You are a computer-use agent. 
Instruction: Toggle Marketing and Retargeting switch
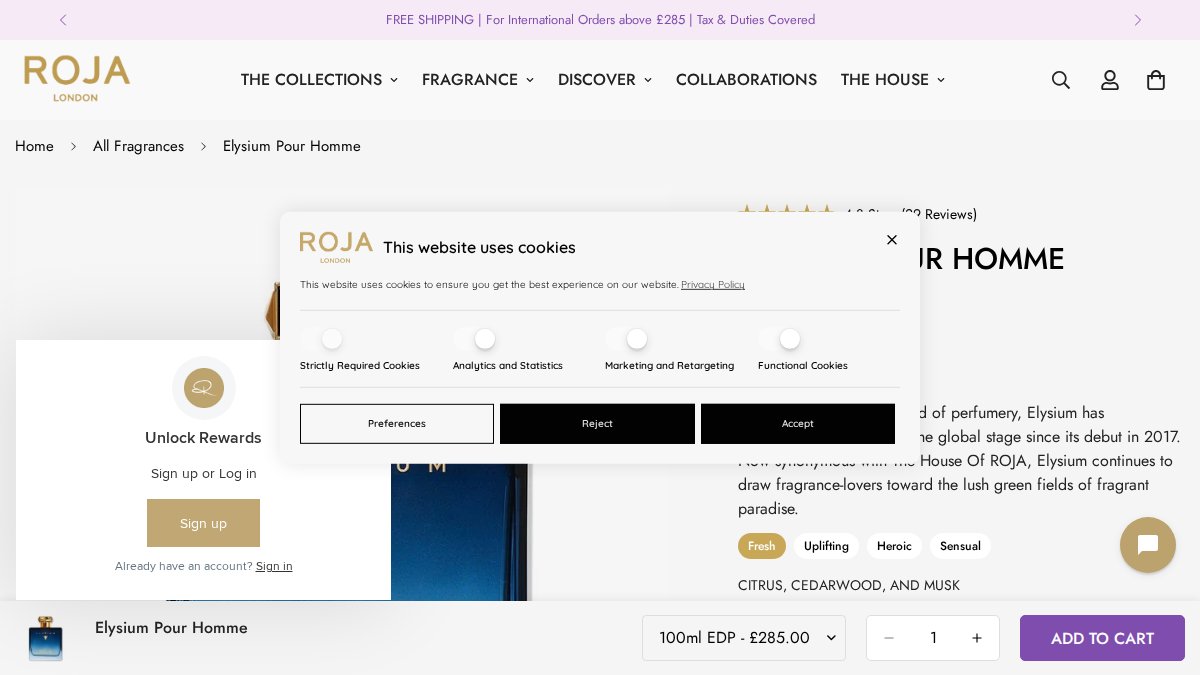[x=626, y=339]
